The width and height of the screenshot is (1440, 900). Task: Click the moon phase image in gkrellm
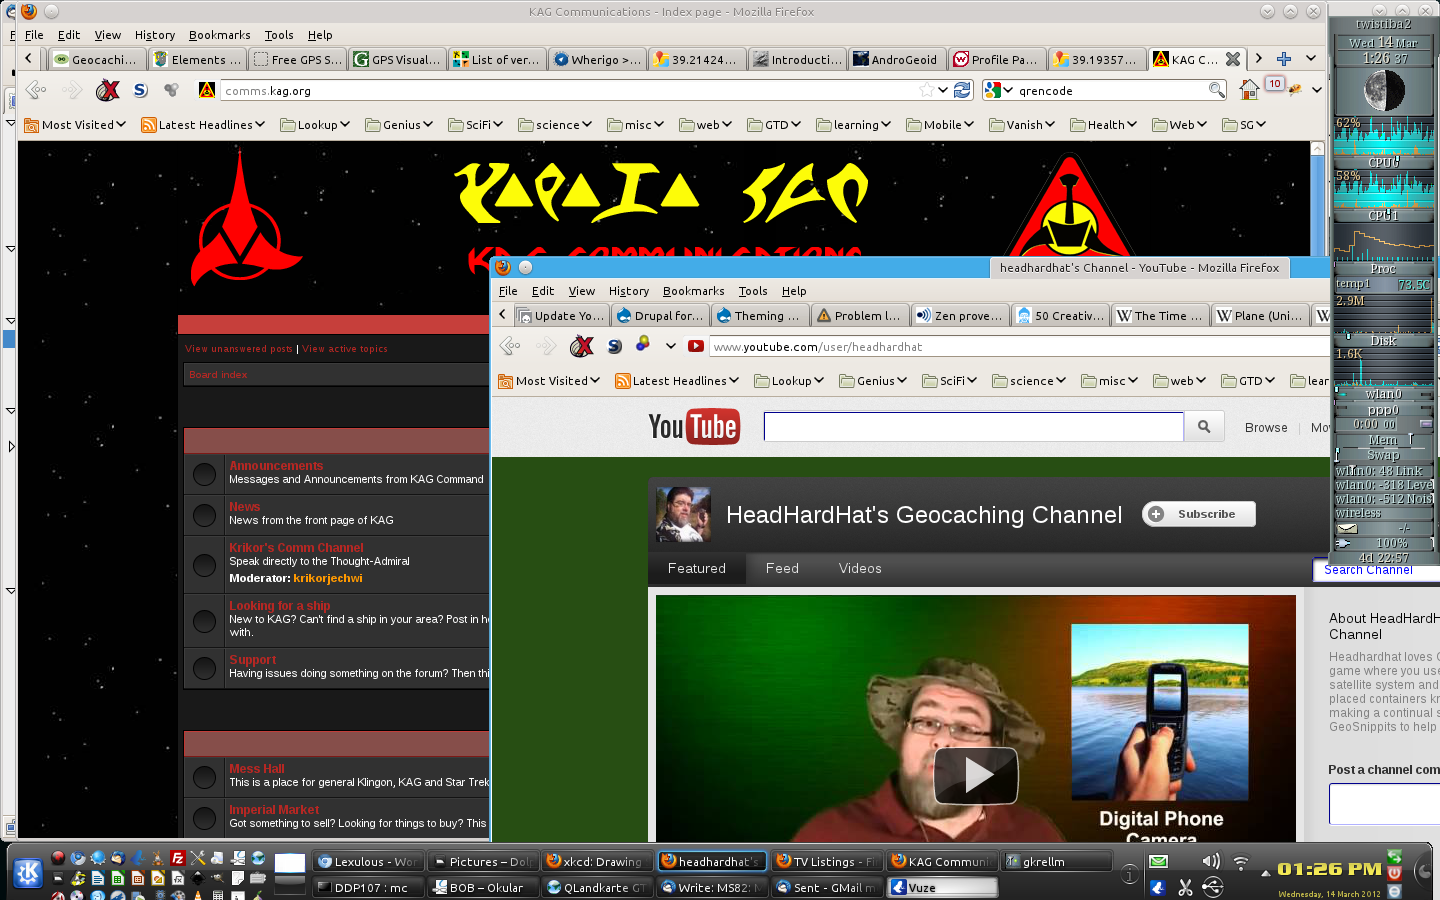point(1384,91)
